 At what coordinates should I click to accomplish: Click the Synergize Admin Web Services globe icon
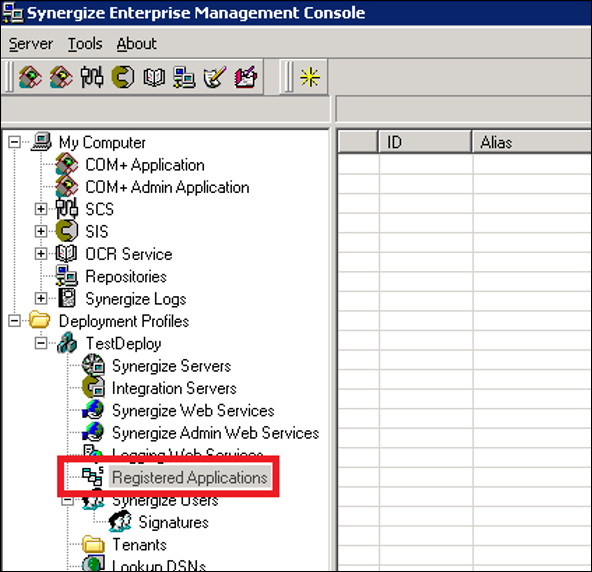93,432
